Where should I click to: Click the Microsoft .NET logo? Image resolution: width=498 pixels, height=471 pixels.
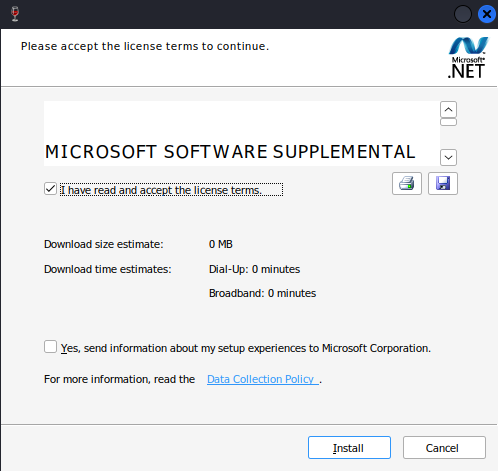(468, 58)
